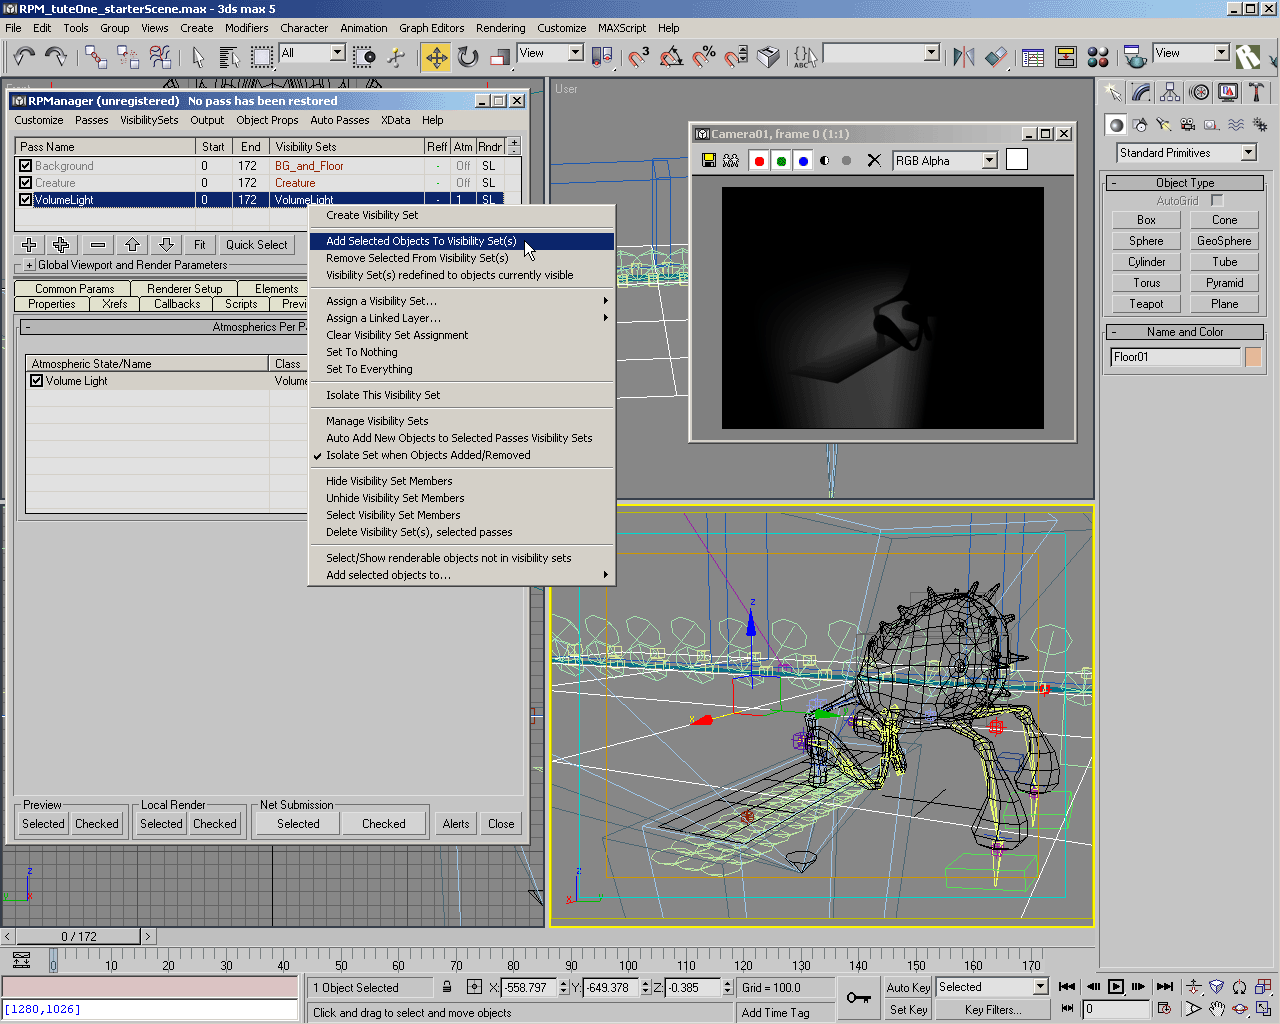Screen dimensions: 1280x1024
Task: Open the Floor01 object color swatch
Action: click(1253, 357)
